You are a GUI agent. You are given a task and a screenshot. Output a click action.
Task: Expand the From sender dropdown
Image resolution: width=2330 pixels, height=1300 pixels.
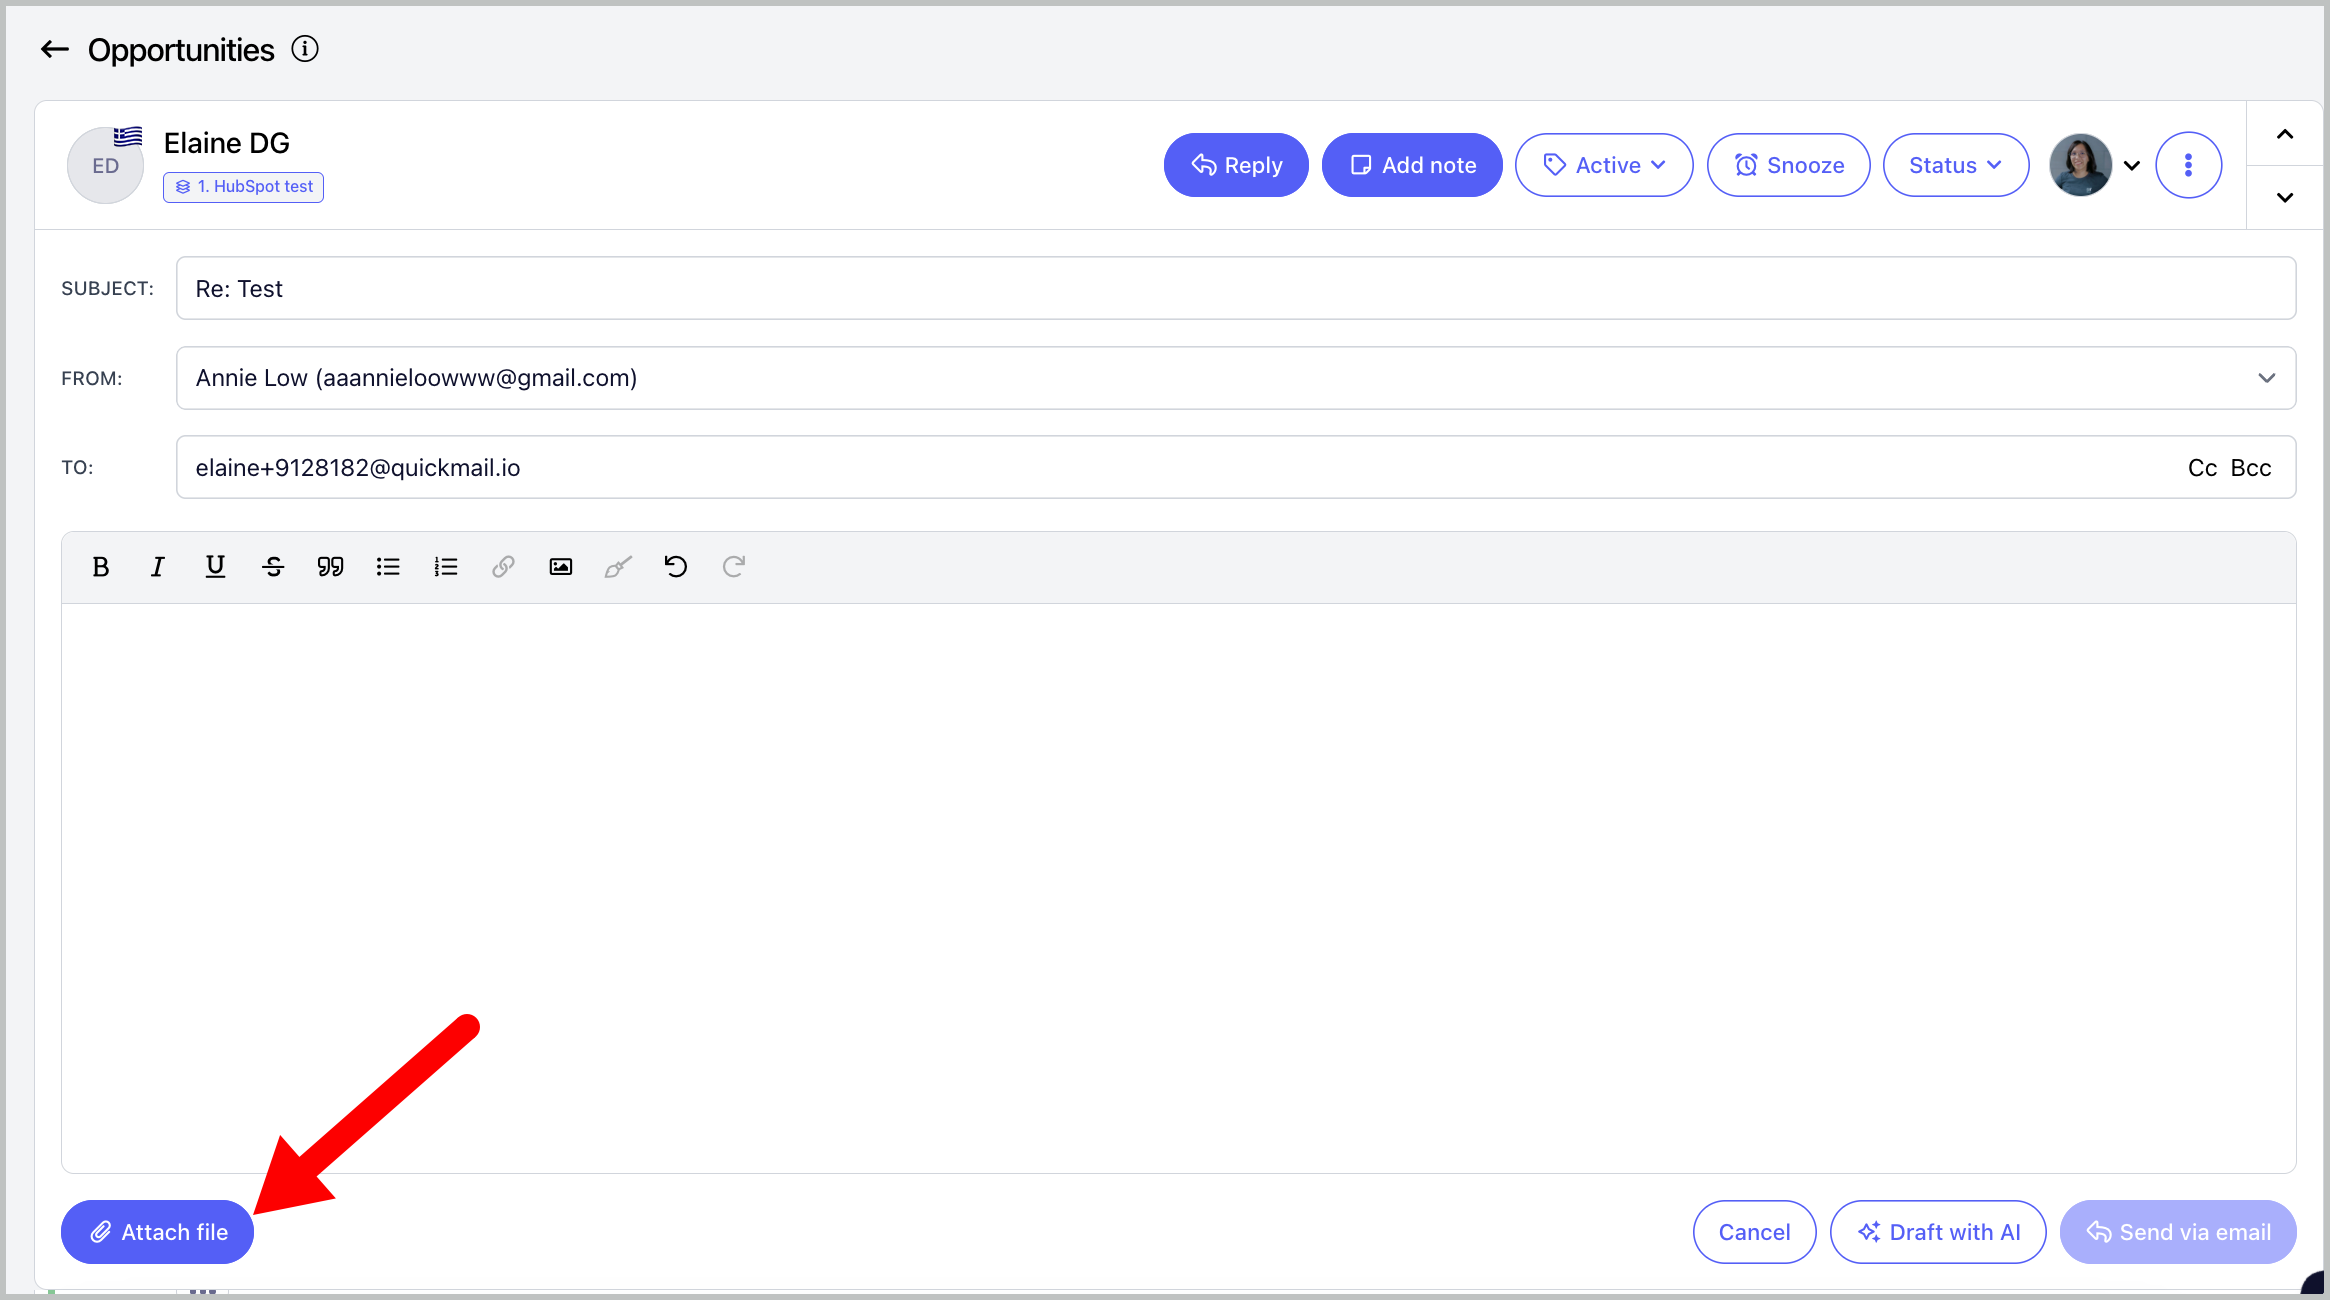click(2266, 378)
